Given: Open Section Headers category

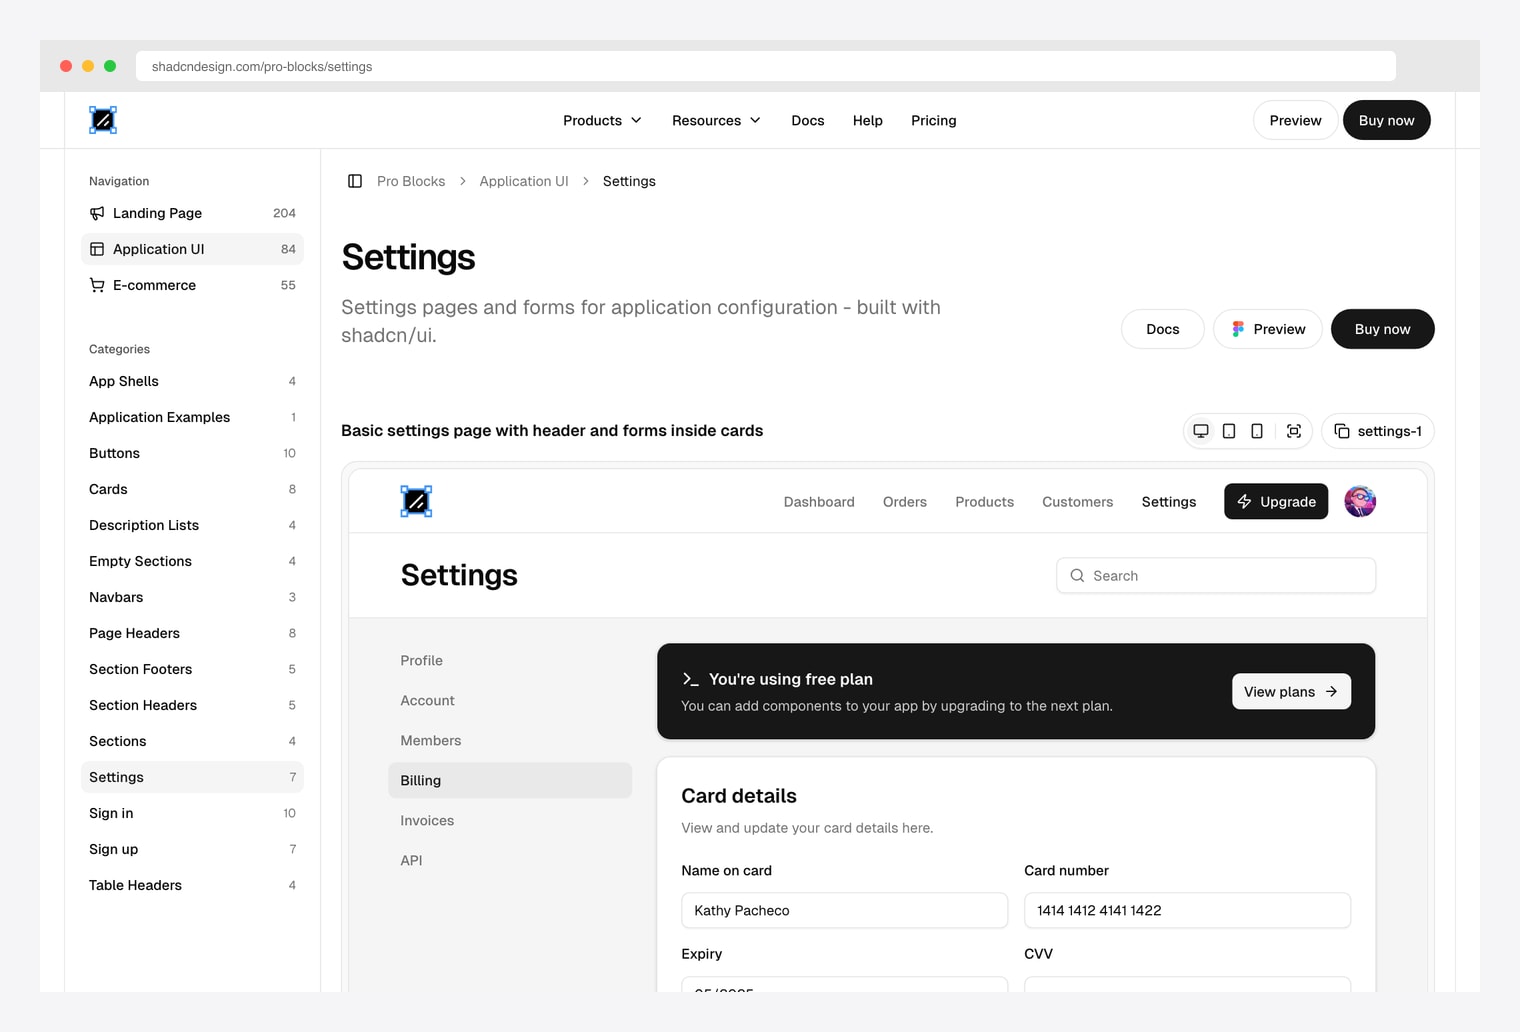Looking at the screenshot, I should coord(192,705).
